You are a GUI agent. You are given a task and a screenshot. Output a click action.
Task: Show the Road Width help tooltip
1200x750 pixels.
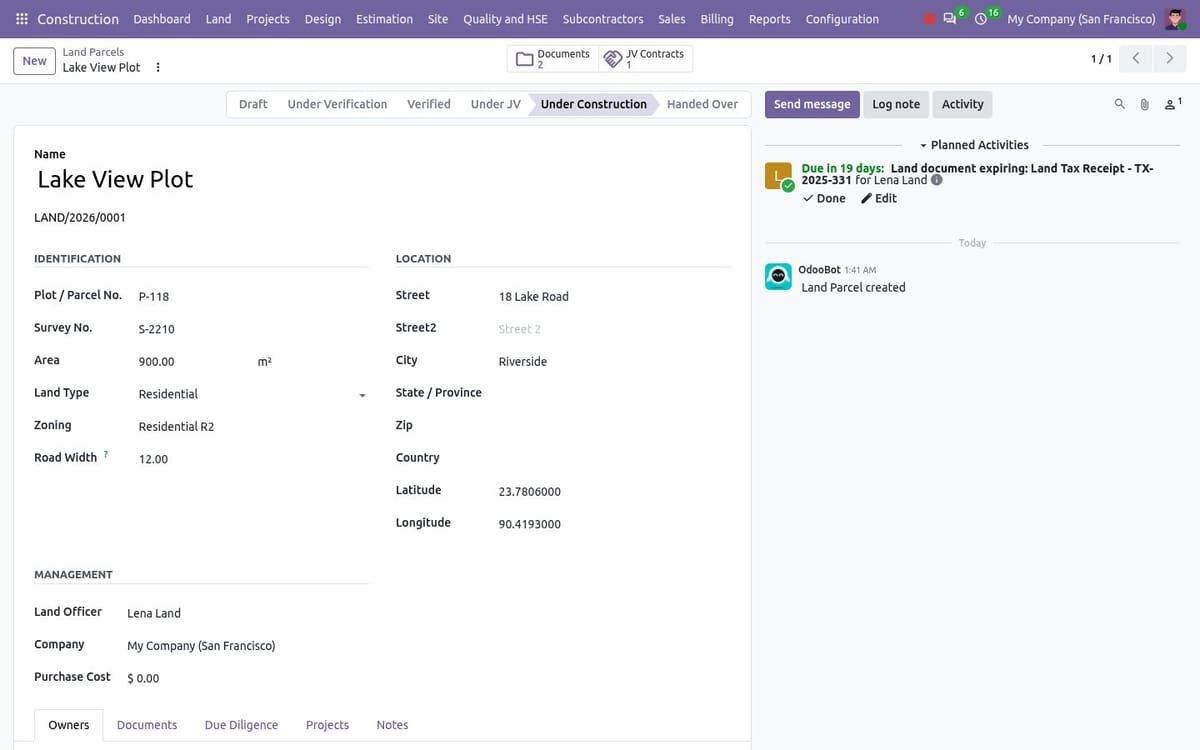tap(105, 455)
